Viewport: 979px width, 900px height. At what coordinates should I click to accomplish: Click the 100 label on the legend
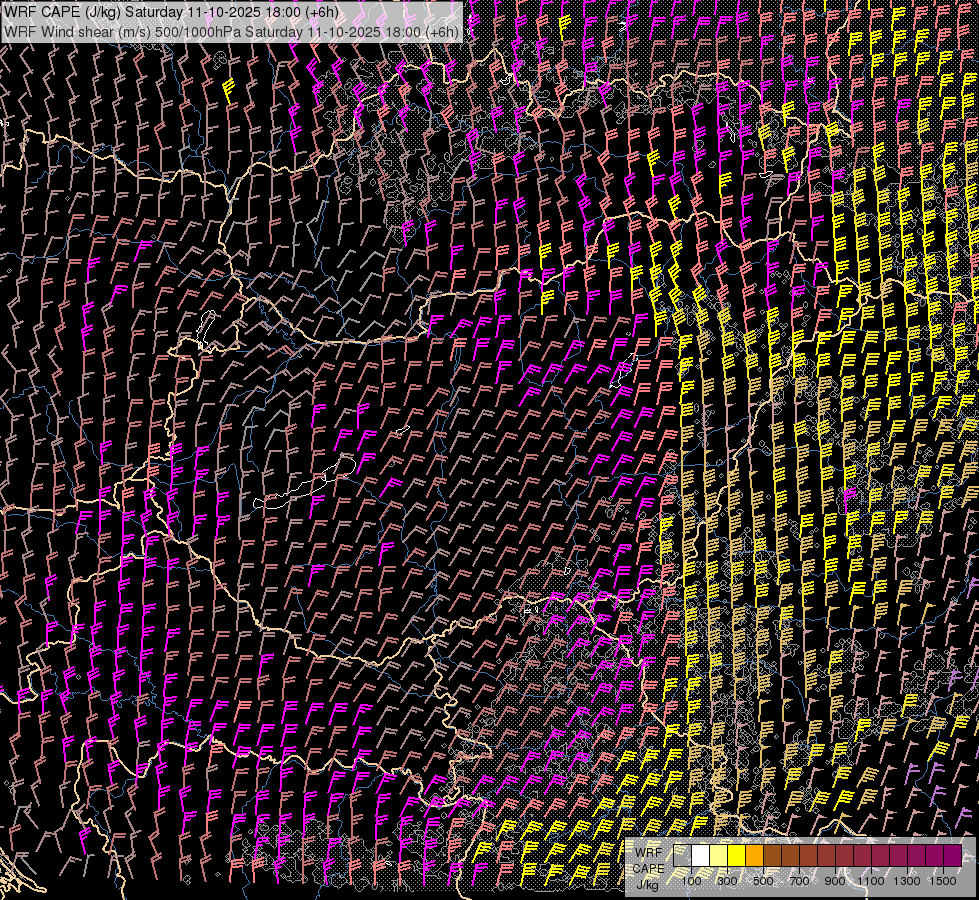[691, 881]
